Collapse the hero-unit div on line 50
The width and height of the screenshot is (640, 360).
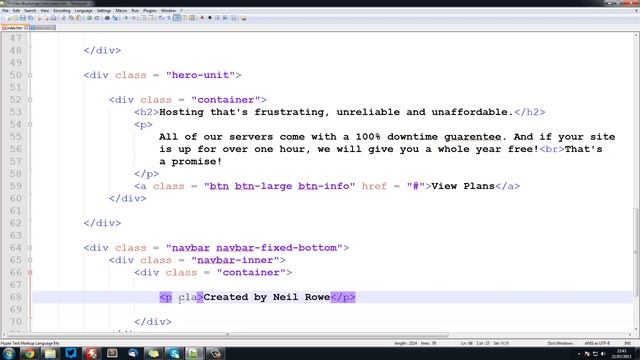30,75
